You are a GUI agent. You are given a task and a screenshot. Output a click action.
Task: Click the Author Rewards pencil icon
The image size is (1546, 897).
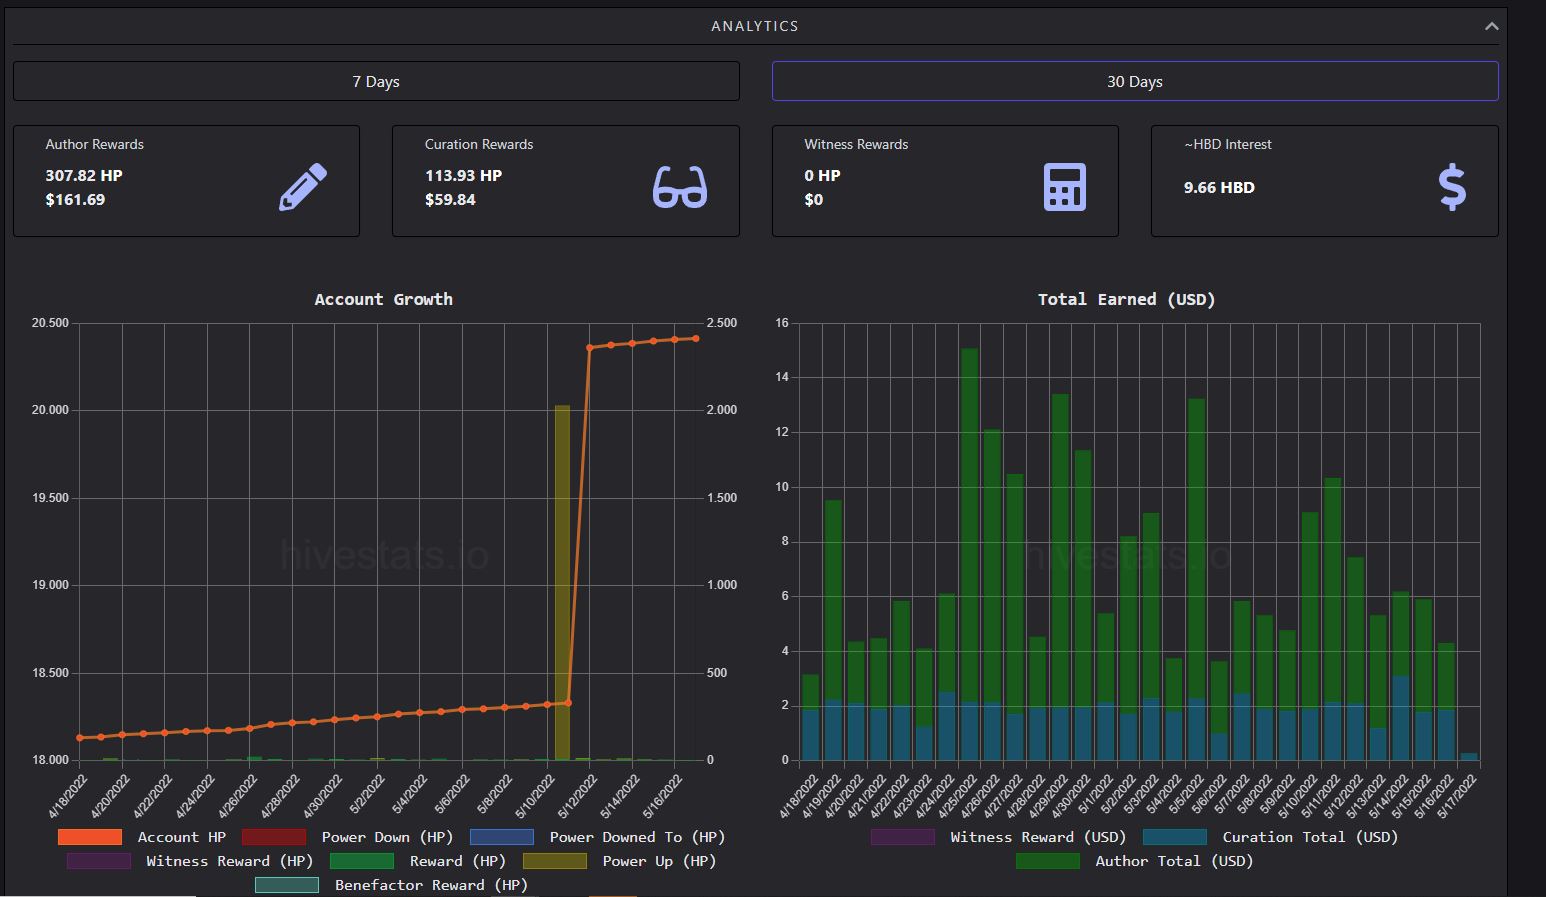[x=303, y=187]
